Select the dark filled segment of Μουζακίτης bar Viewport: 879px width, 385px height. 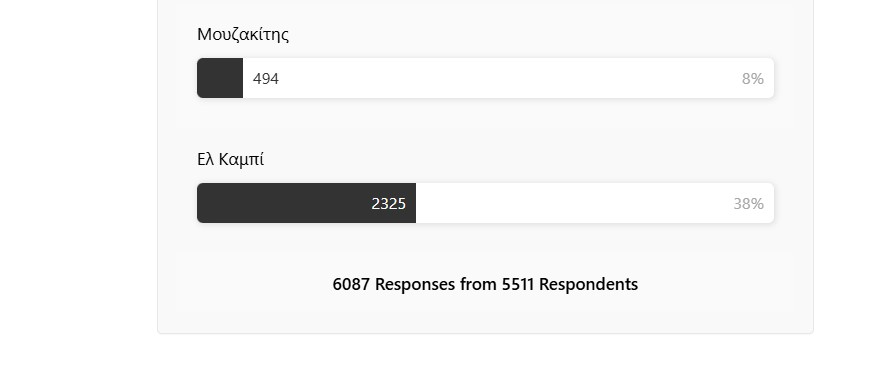click(220, 78)
